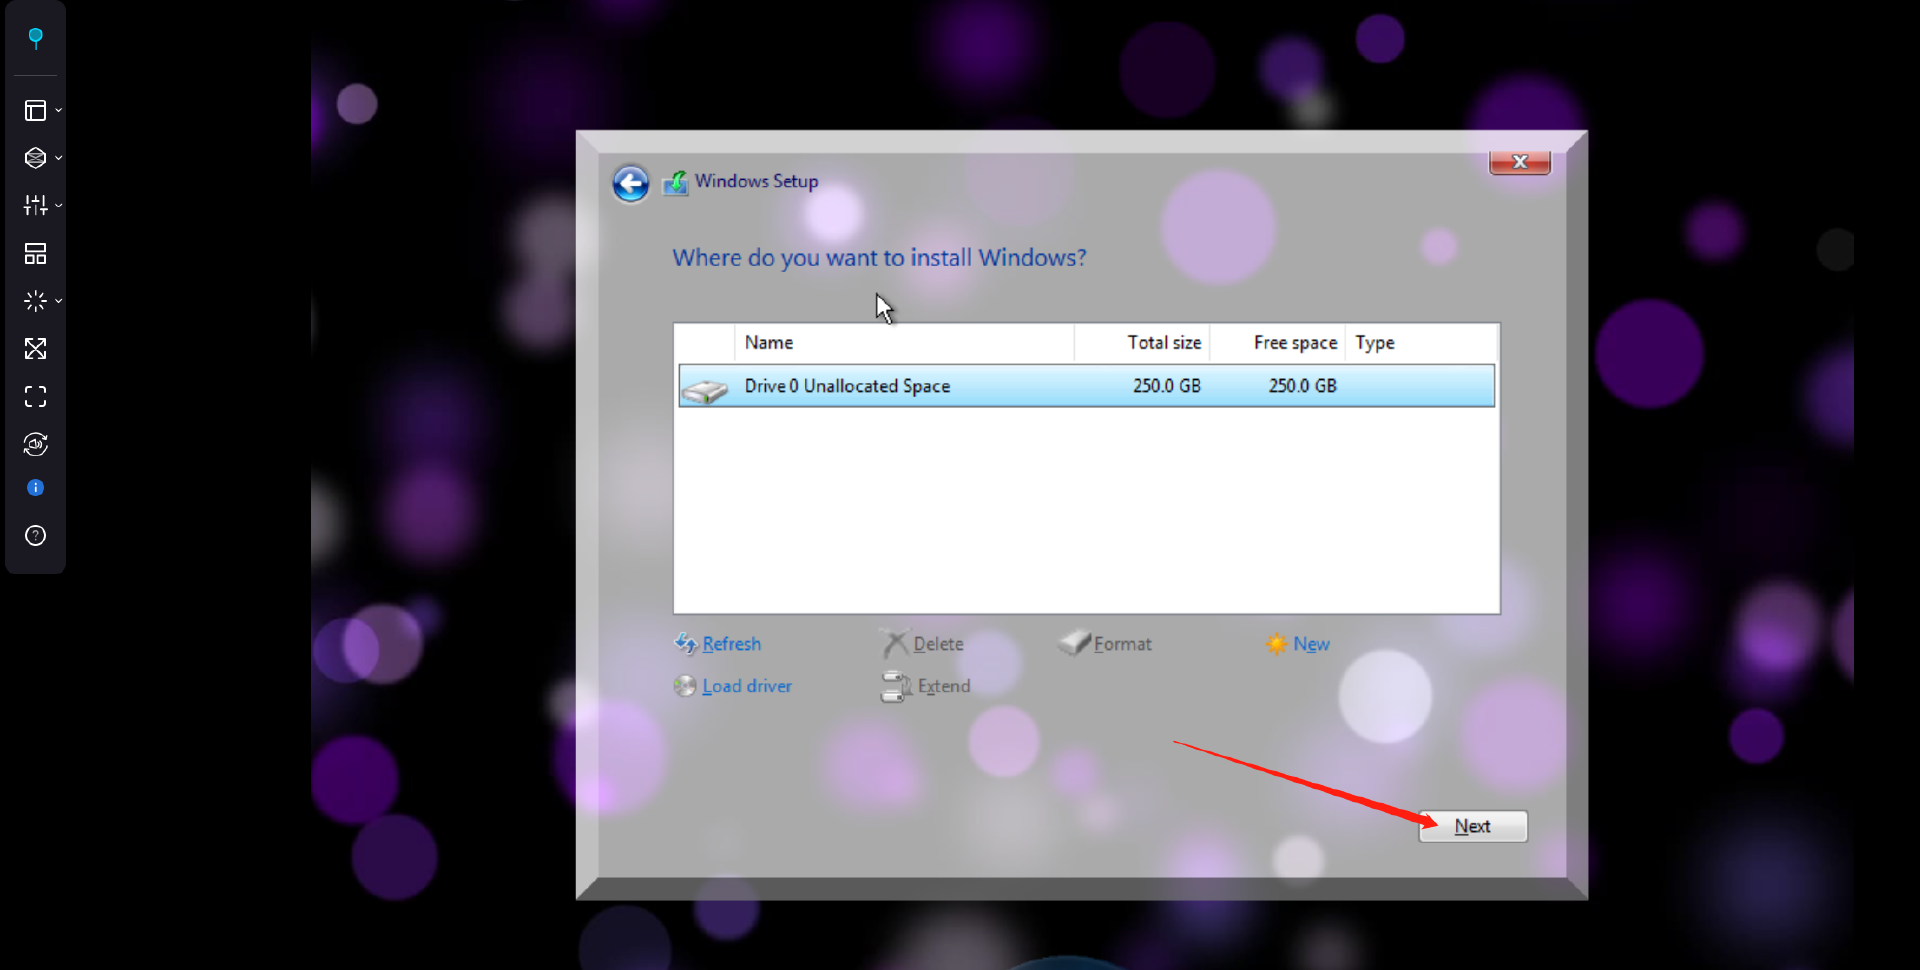The width and height of the screenshot is (1920, 970).
Task: Click the Name column header
Action: point(904,343)
